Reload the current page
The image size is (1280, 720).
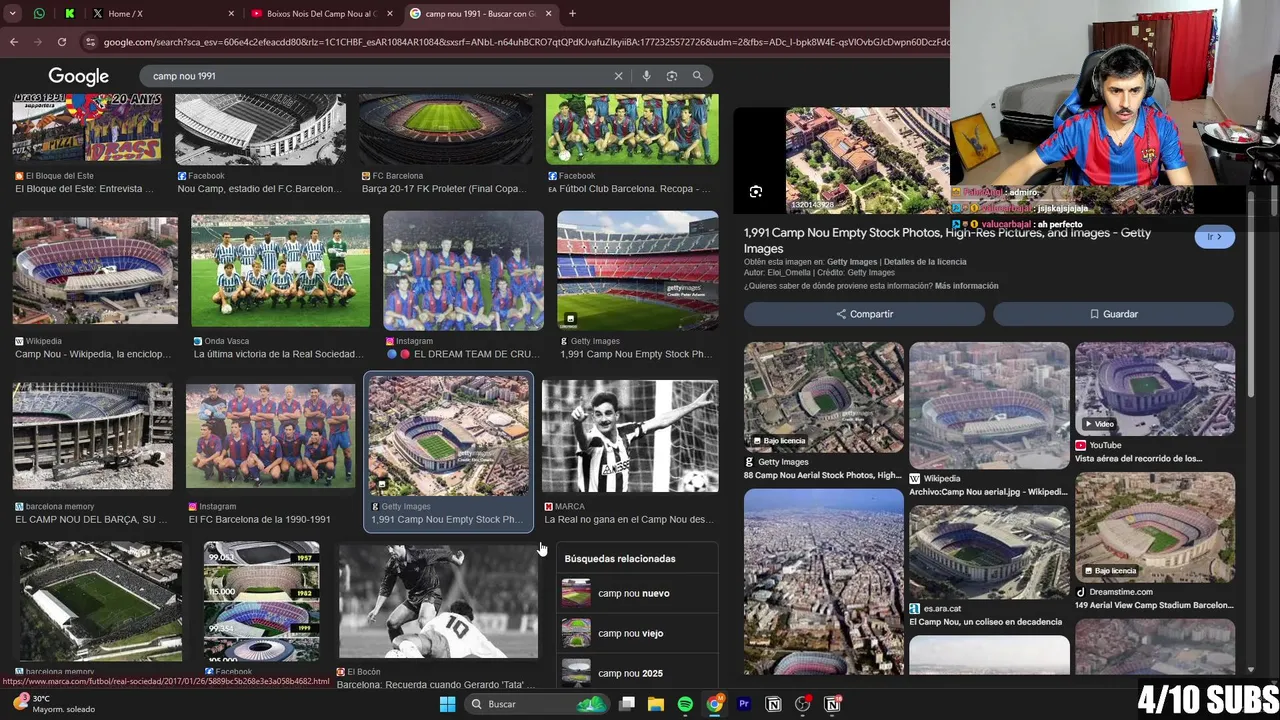click(x=62, y=42)
